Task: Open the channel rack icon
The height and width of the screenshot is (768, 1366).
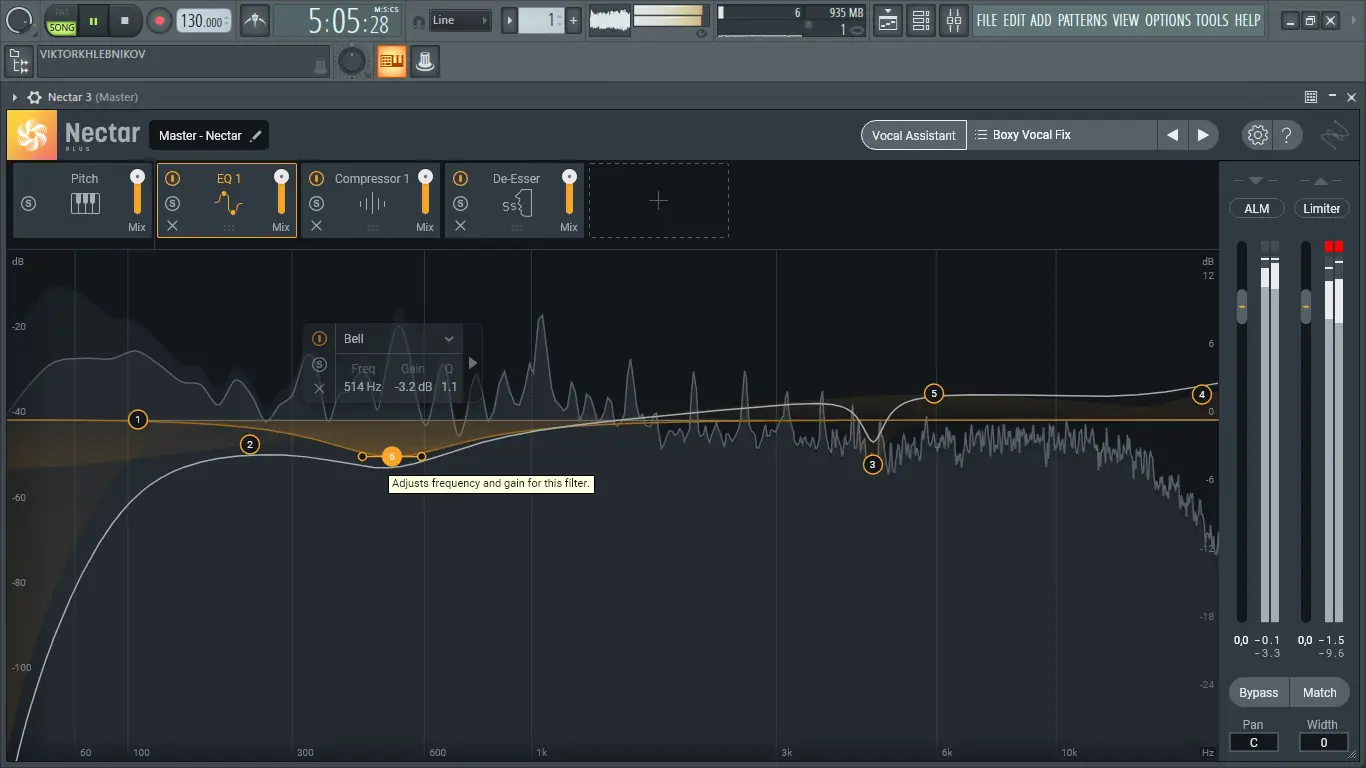Action: click(921, 20)
